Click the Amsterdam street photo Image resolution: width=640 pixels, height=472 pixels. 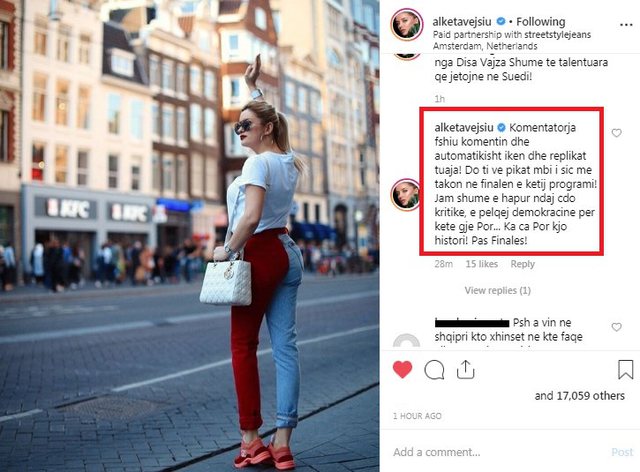pyautogui.click(x=190, y=236)
